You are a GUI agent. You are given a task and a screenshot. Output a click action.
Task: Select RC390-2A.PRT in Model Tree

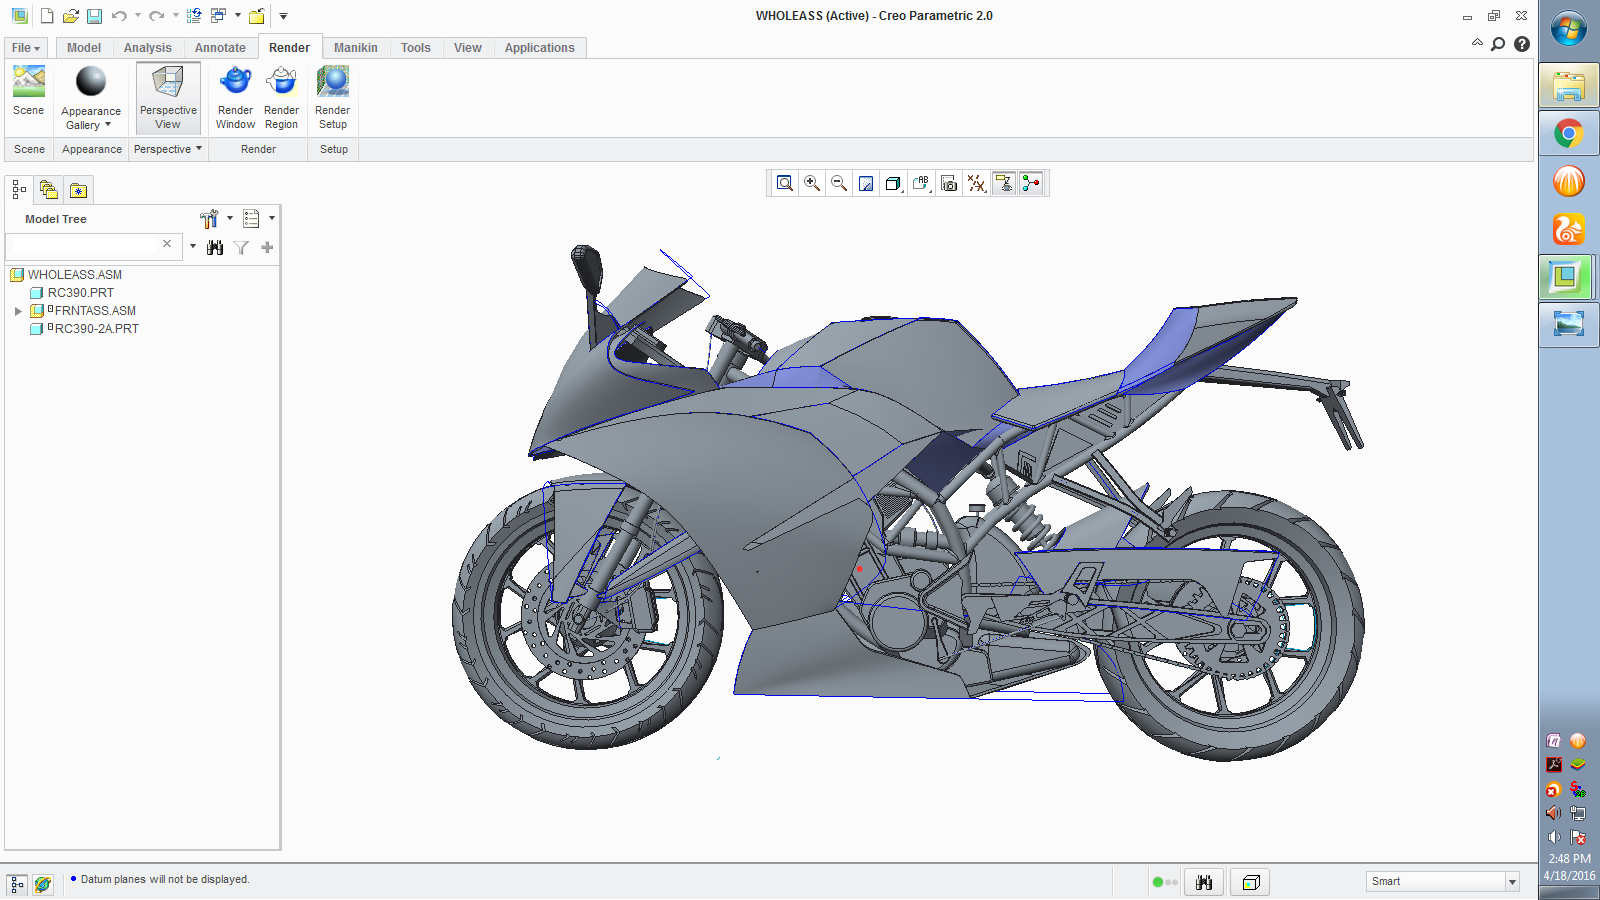pos(96,329)
